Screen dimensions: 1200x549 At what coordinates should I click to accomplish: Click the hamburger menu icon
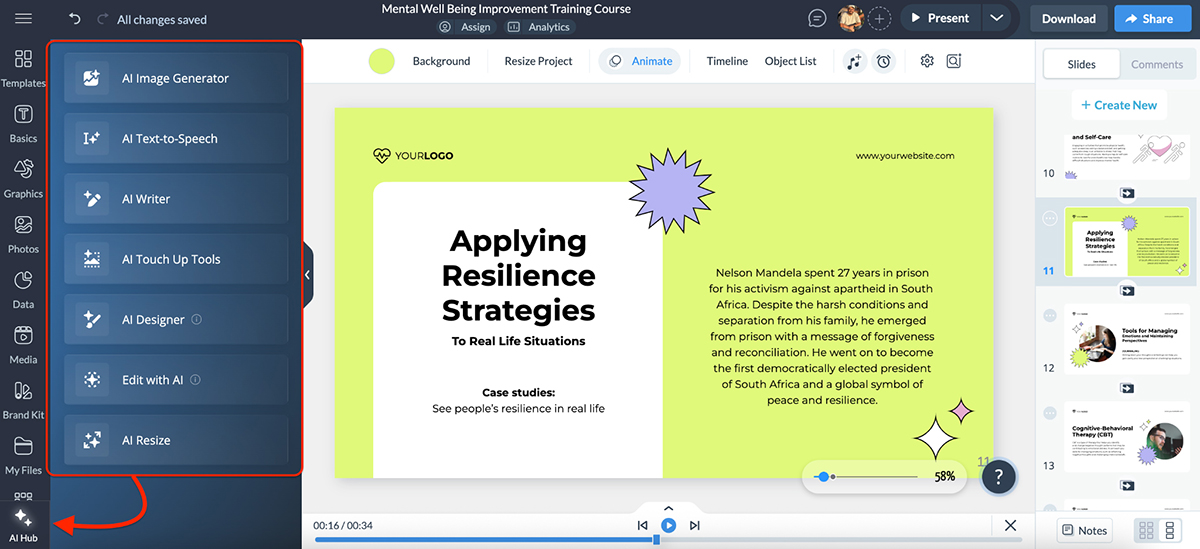click(23, 19)
